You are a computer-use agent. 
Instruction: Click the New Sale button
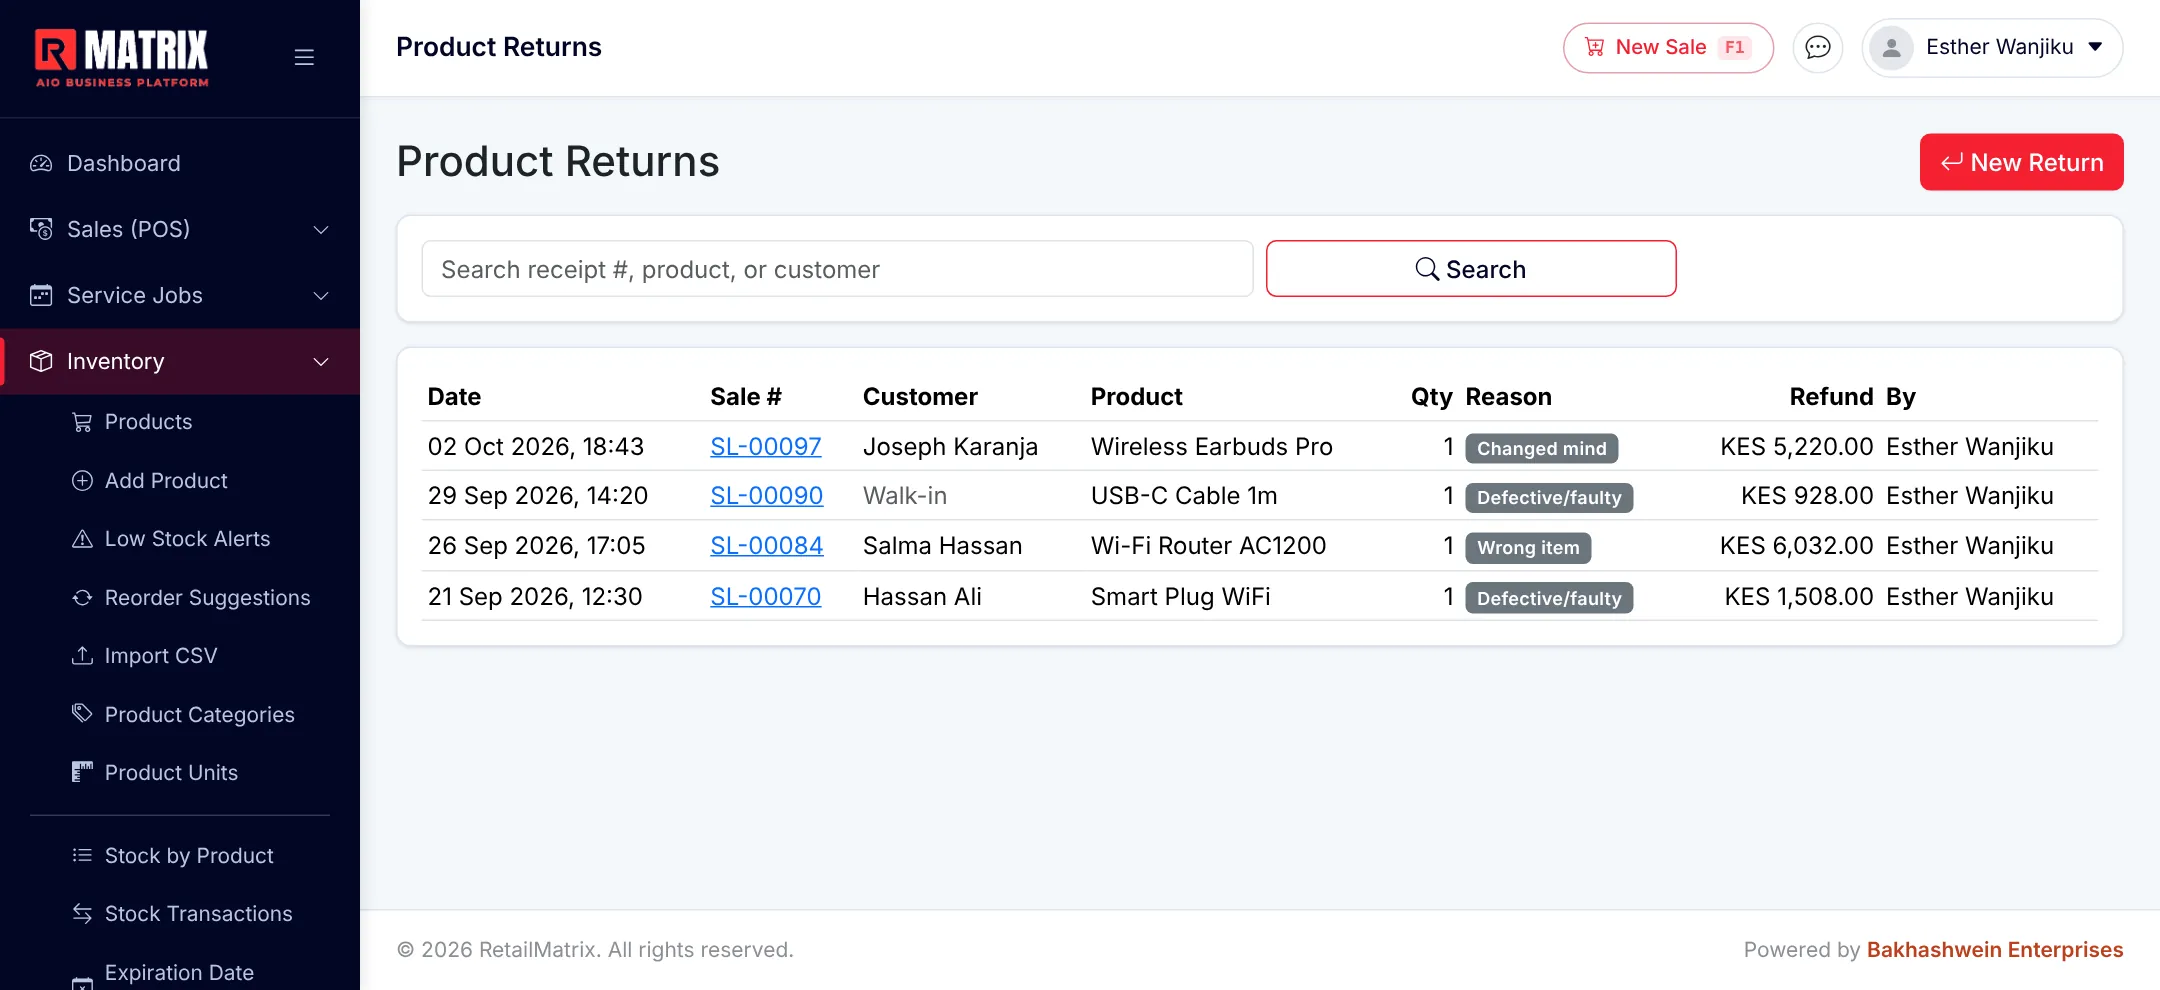[x=1668, y=47]
